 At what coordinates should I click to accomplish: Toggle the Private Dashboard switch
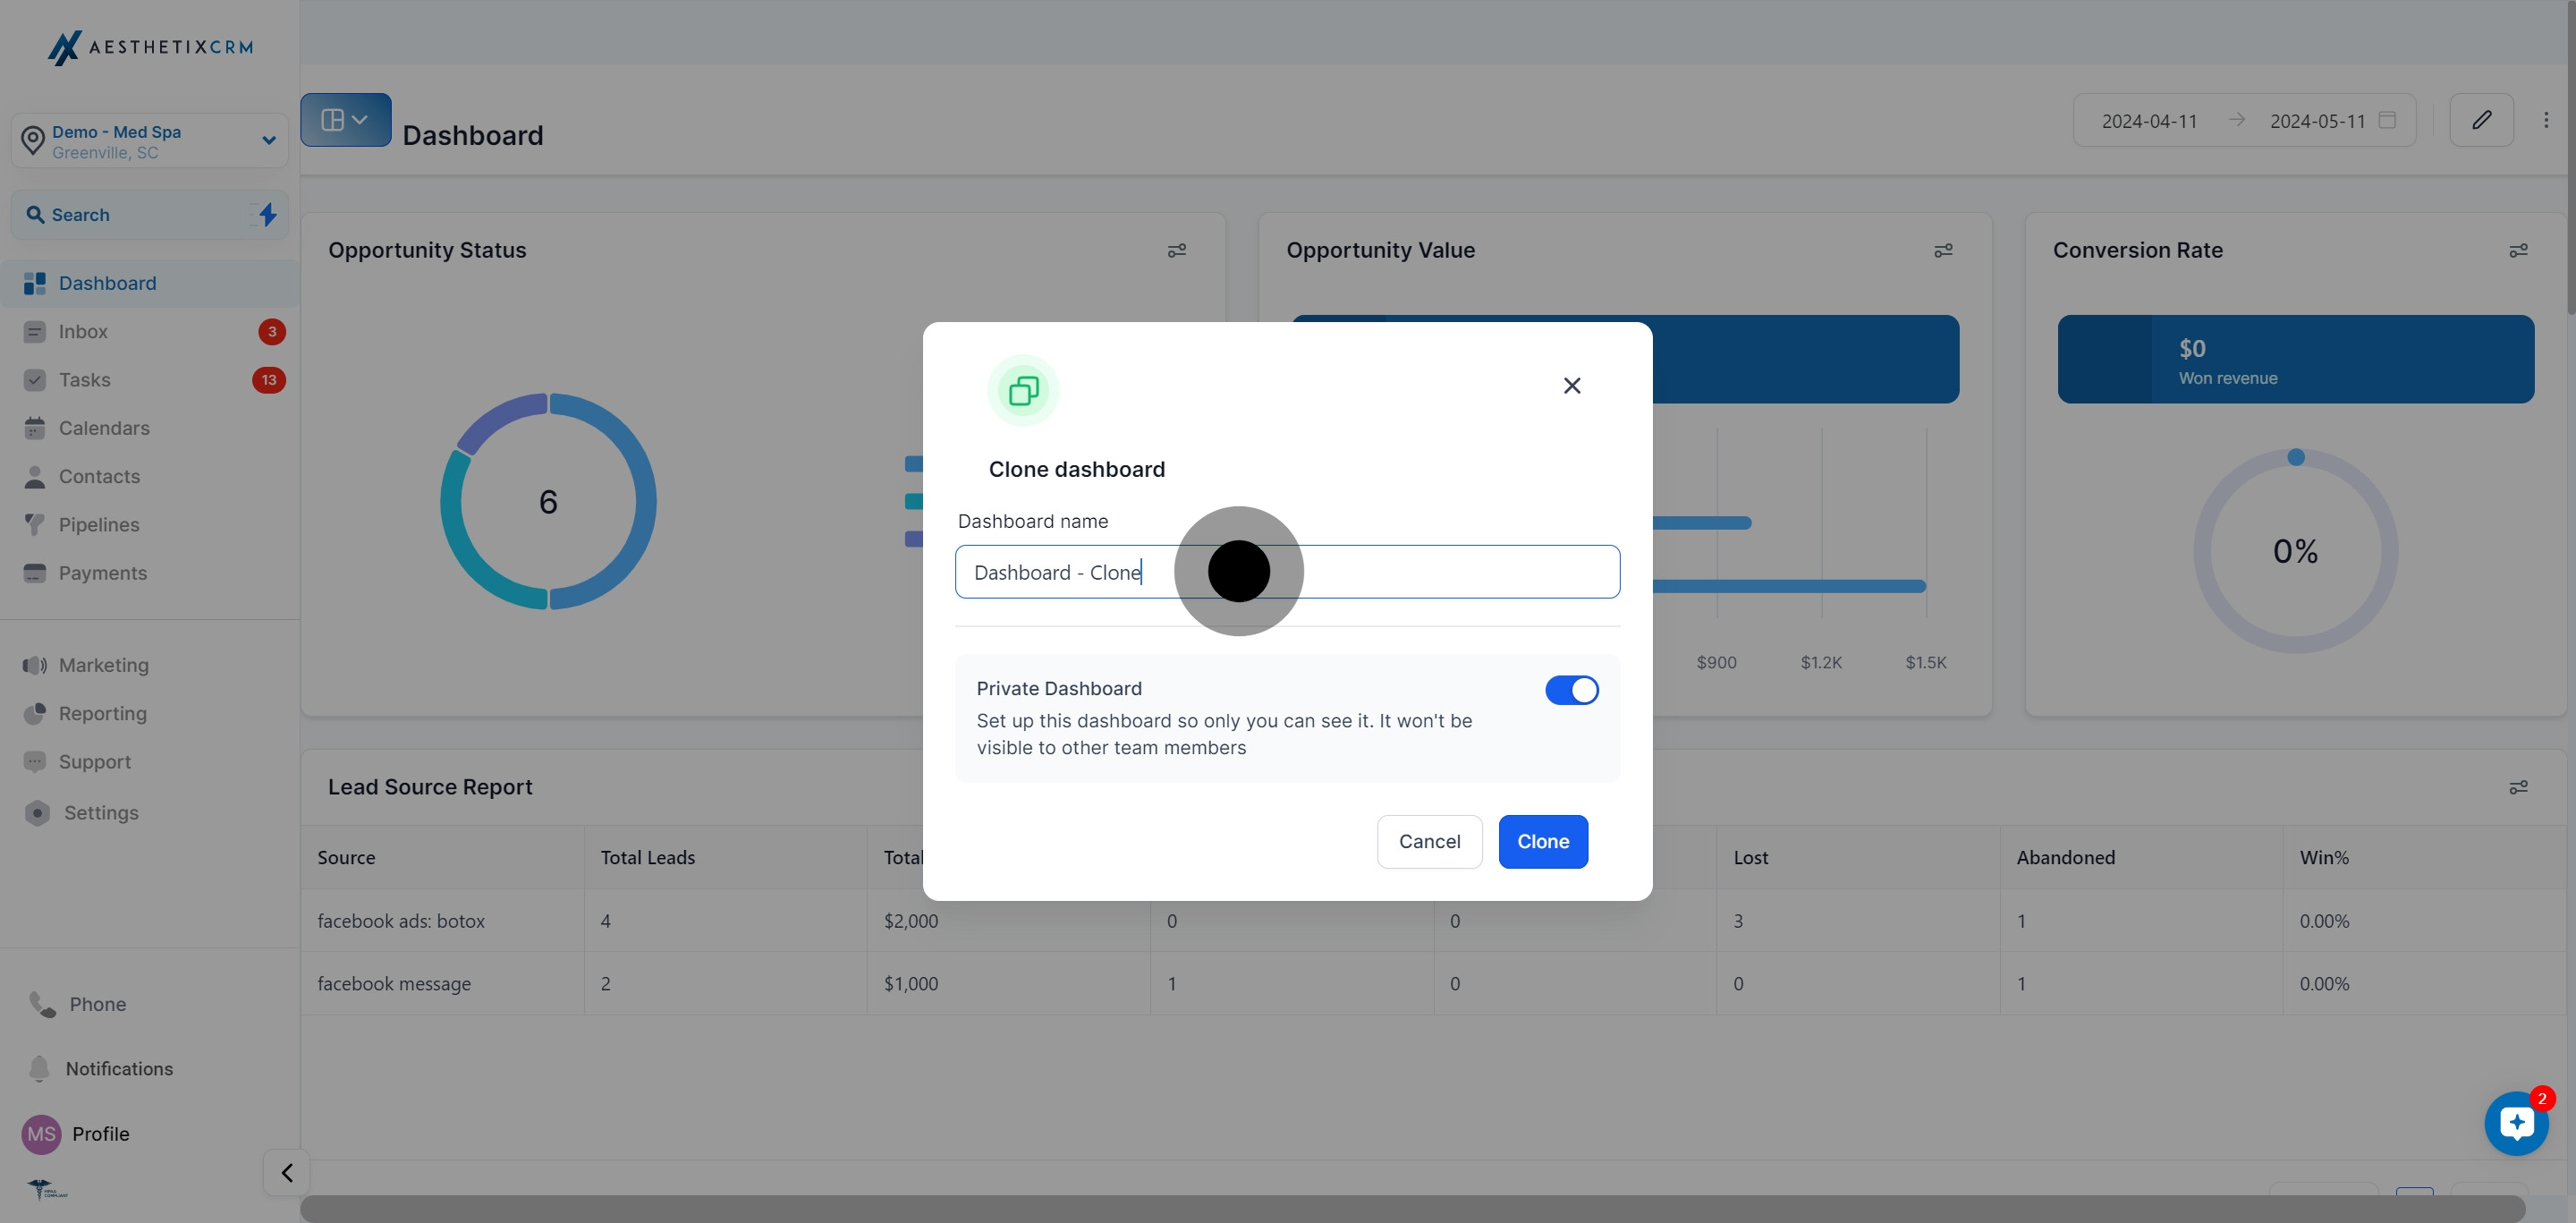point(1571,690)
